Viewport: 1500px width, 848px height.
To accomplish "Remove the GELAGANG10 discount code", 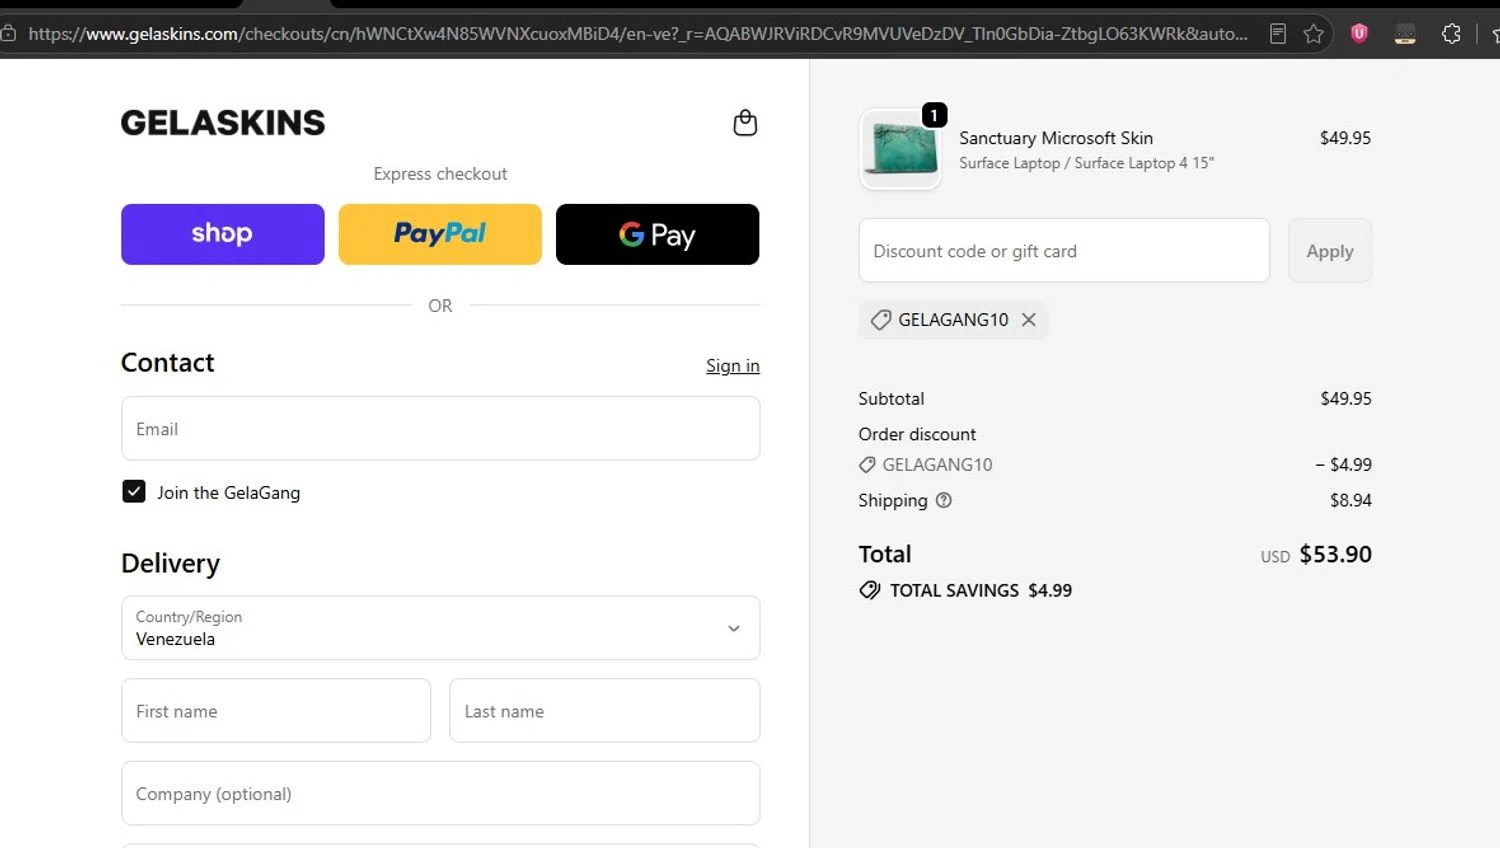I will point(1029,320).
